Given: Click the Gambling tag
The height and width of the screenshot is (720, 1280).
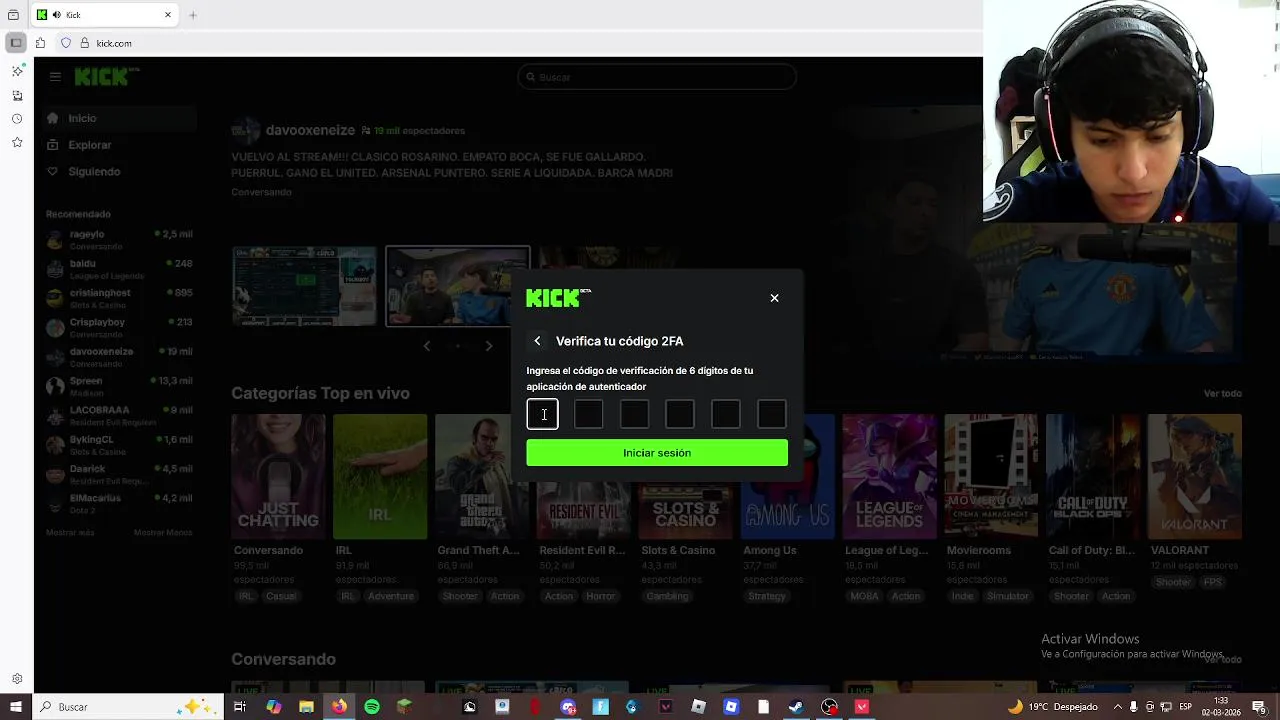Looking at the screenshot, I should click(667, 596).
